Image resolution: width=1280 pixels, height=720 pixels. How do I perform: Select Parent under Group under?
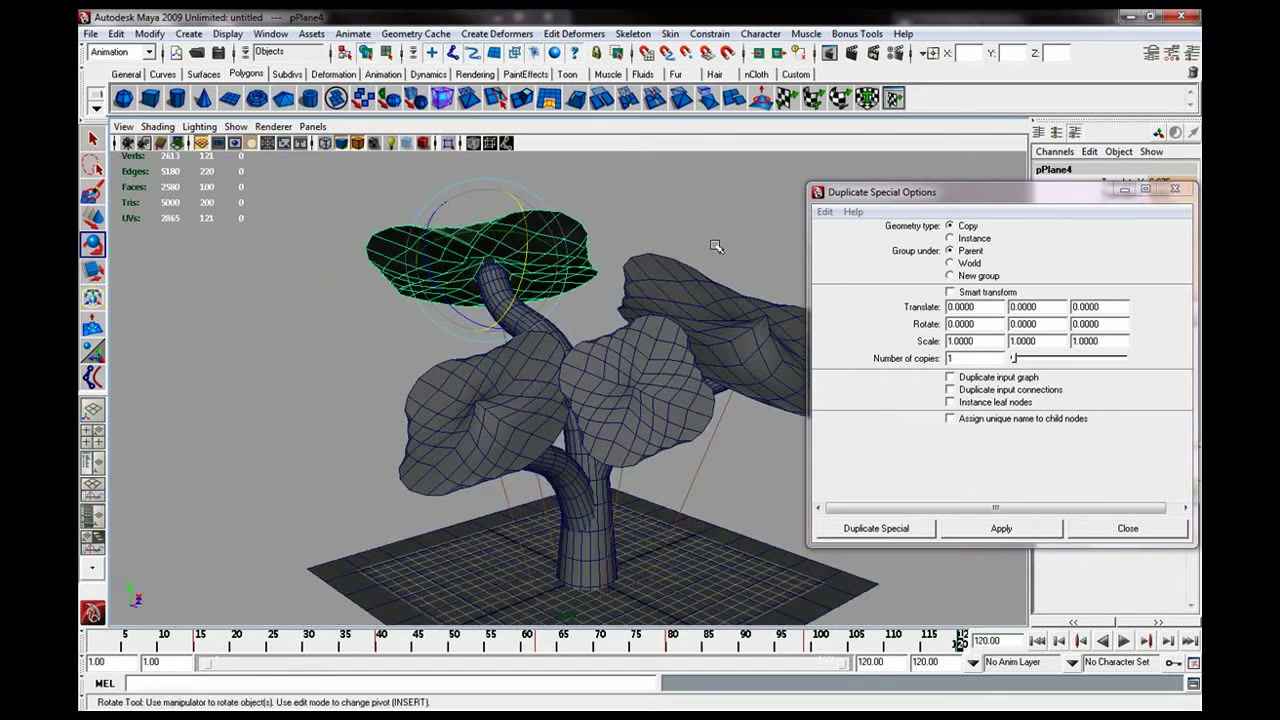click(949, 251)
